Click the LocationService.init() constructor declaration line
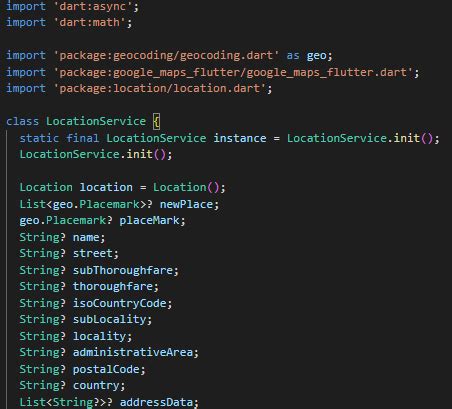The height and width of the screenshot is (409, 452). pyautogui.click(x=96, y=154)
